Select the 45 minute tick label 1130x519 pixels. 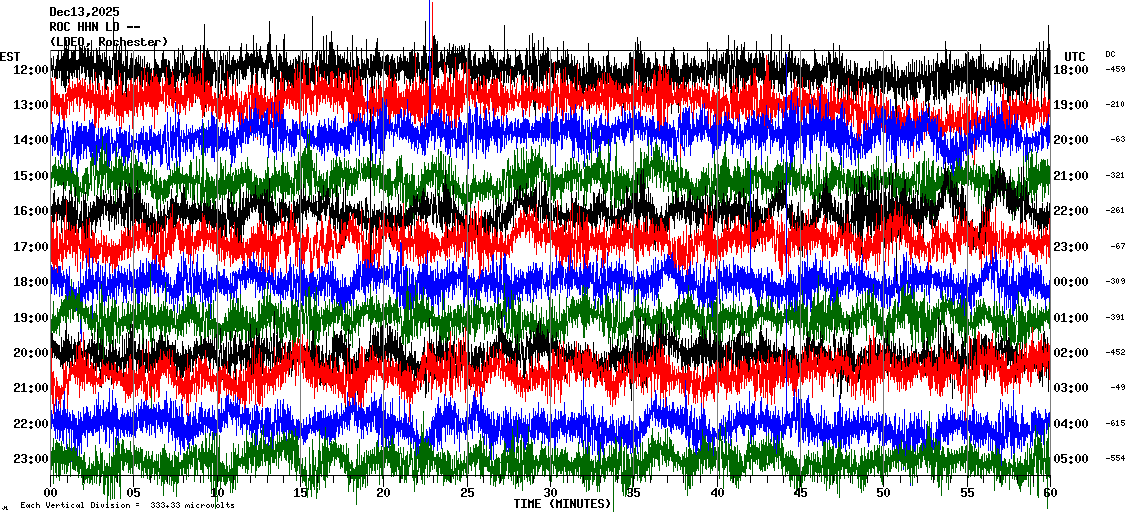click(x=800, y=493)
